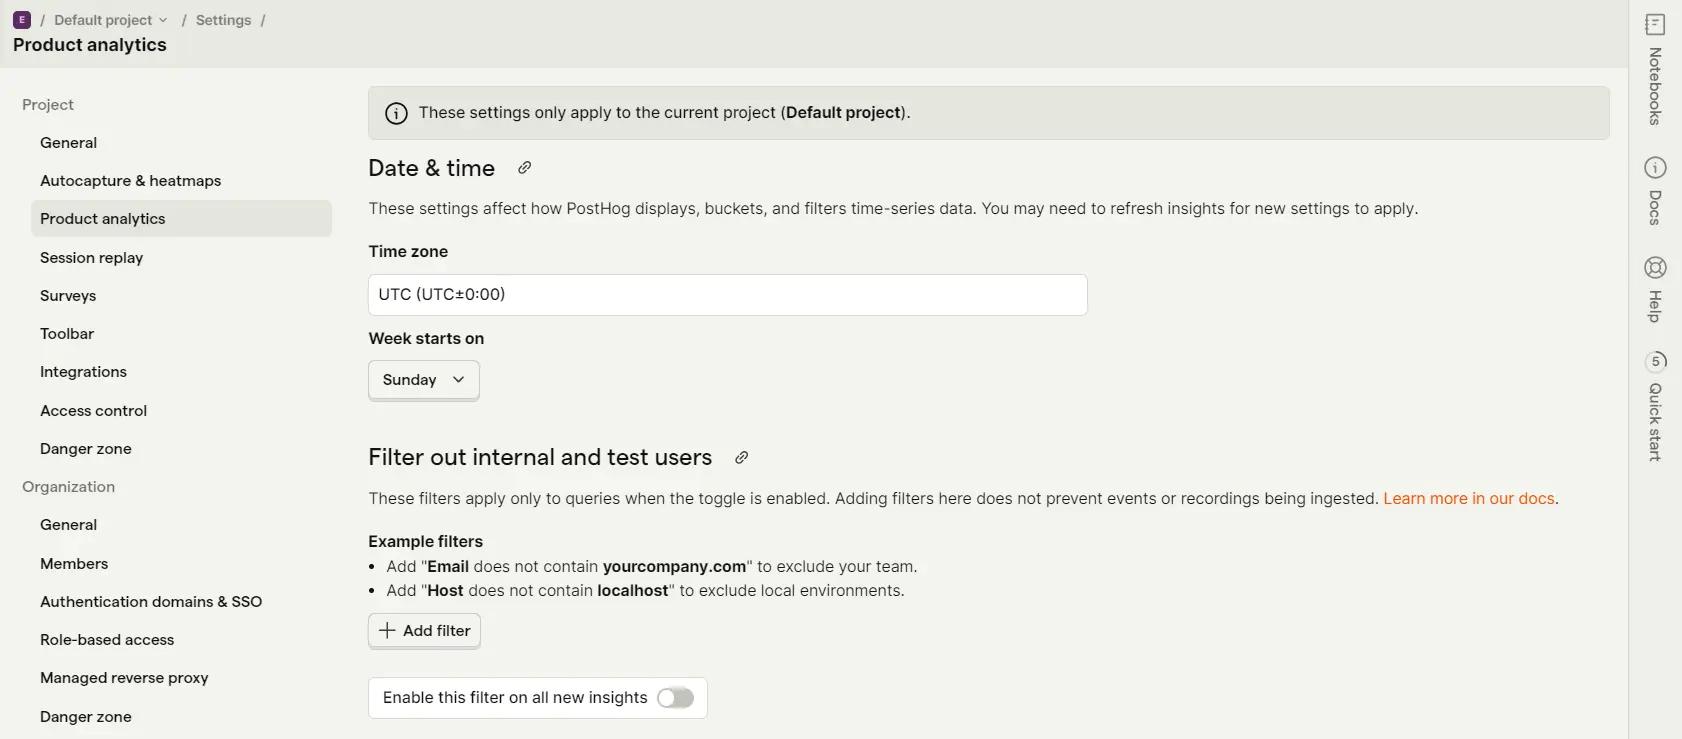Open the Time zone UTC selector
The width and height of the screenshot is (1682, 739).
pos(728,295)
